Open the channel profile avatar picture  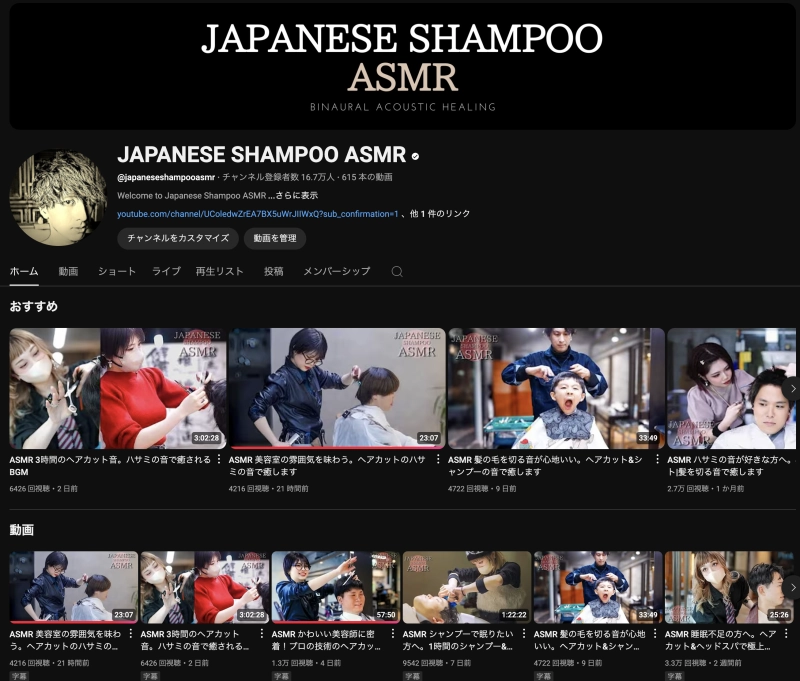(x=58, y=197)
